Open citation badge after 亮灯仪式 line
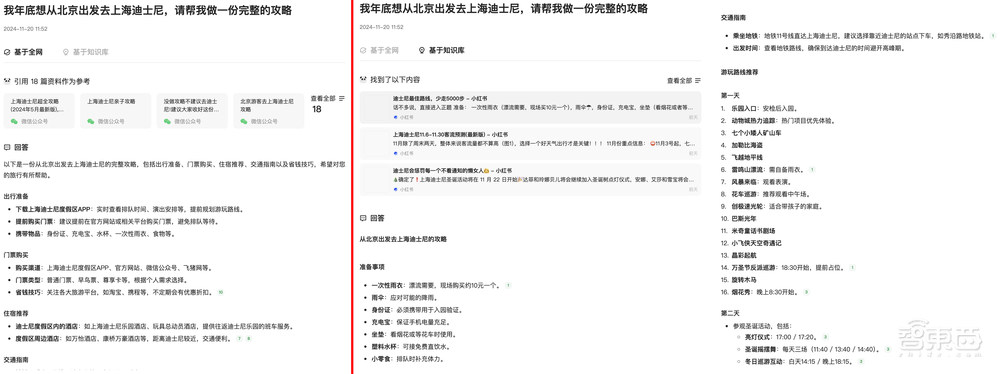This screenshot has height=374, width=1000. point(825,337)
